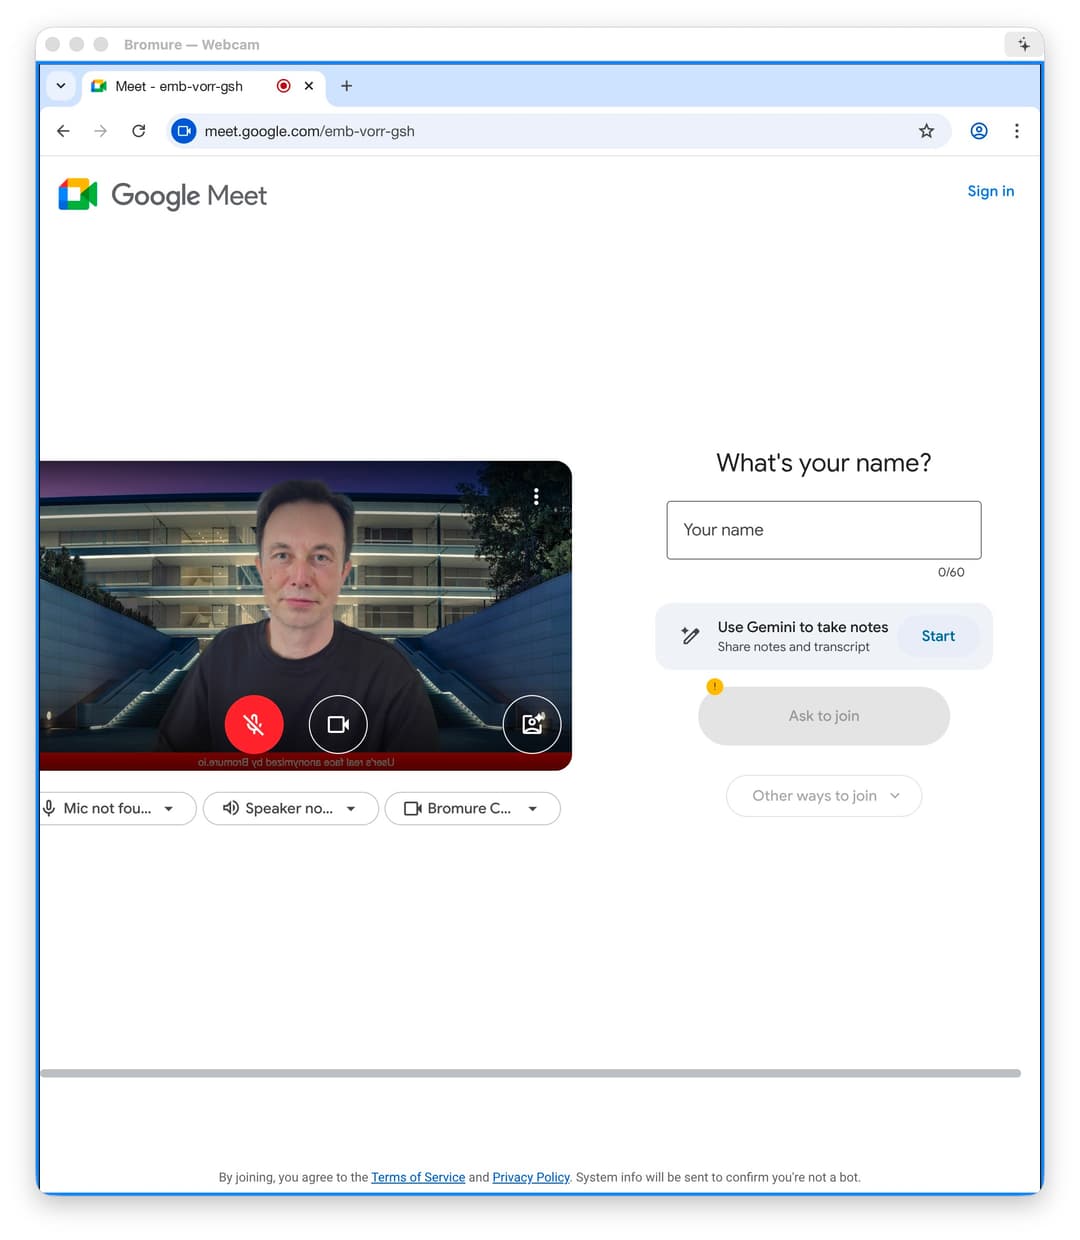
Task: Expand the Bromure Camera dropdown
Action: coord(472,808)
